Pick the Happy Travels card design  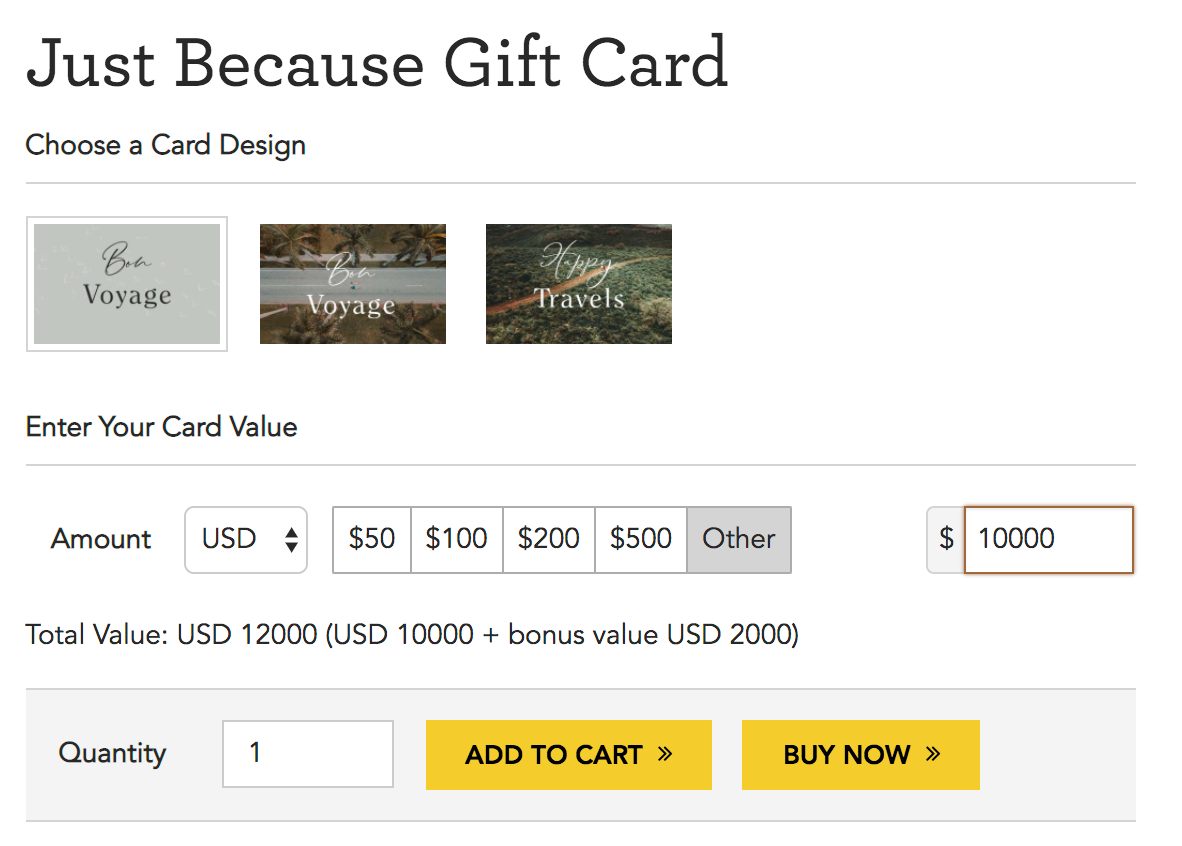pos(579,284)
